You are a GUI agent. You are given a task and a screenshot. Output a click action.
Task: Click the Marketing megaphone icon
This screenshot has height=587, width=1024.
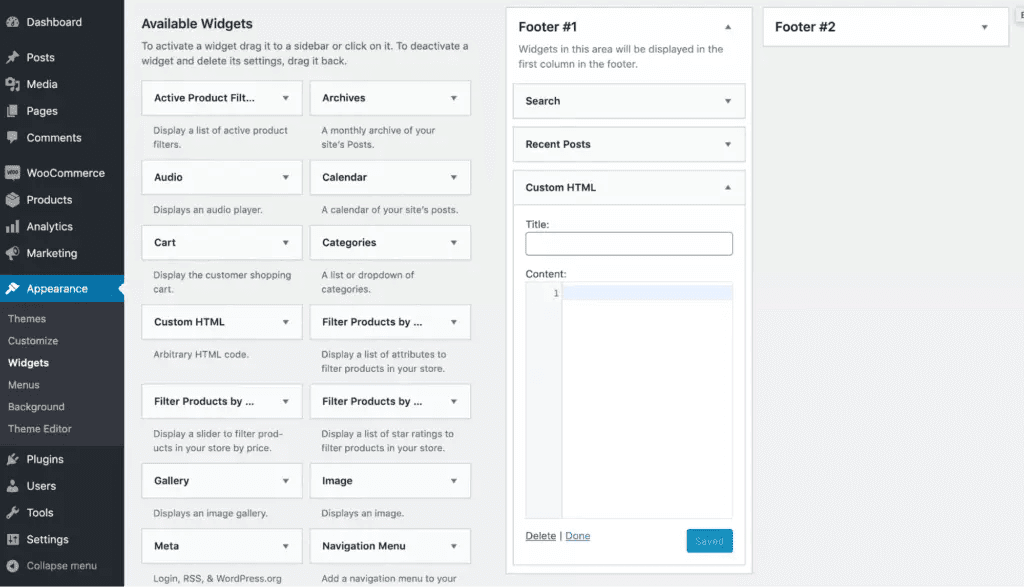tap(12, 254)
